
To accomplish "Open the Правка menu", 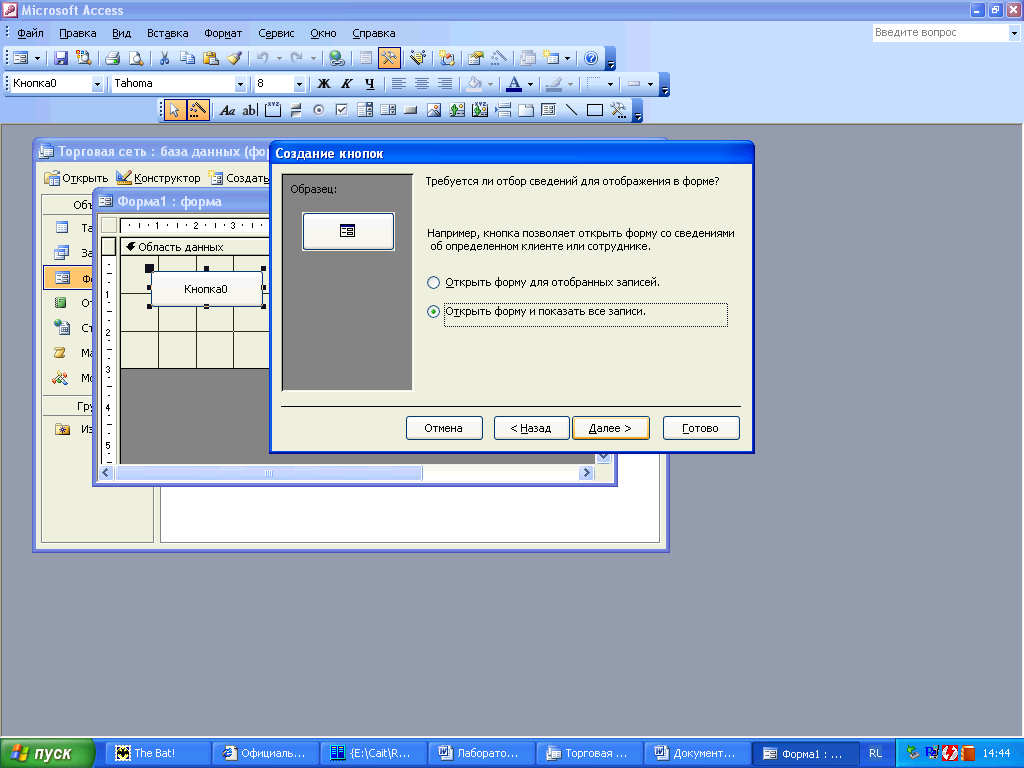I will coord(78,33).
